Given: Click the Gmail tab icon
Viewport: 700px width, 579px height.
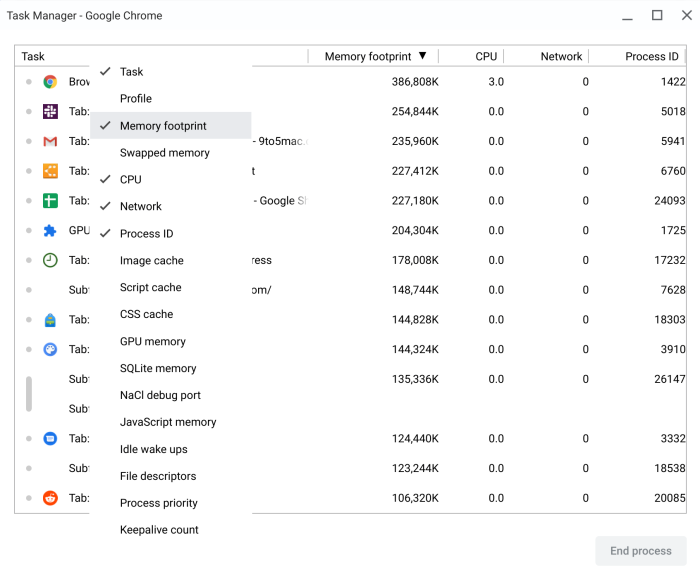Looking at the screenshot, I should [50, 142].
